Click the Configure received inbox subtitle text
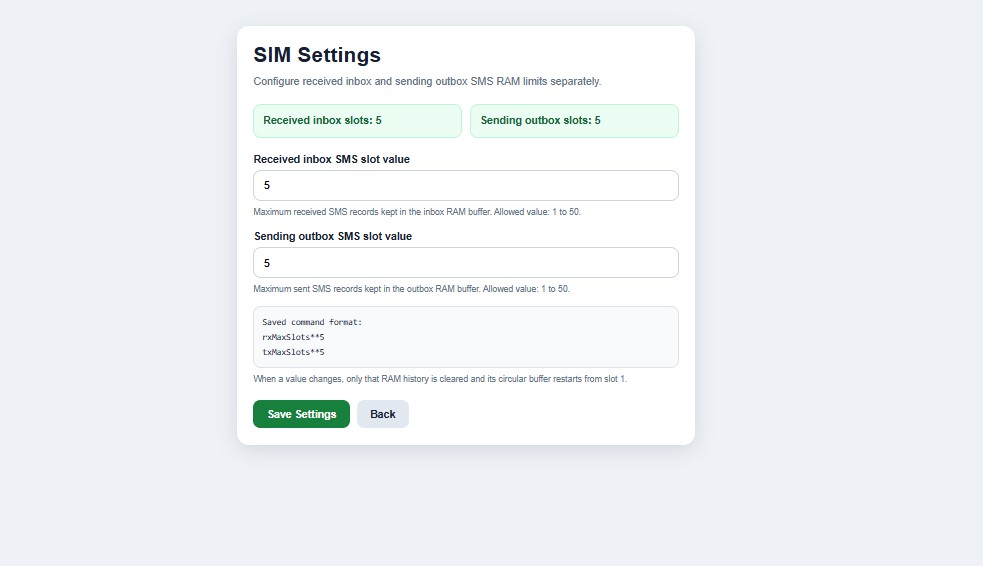Viewport: 983px width, 566px height. pos(427,81)
